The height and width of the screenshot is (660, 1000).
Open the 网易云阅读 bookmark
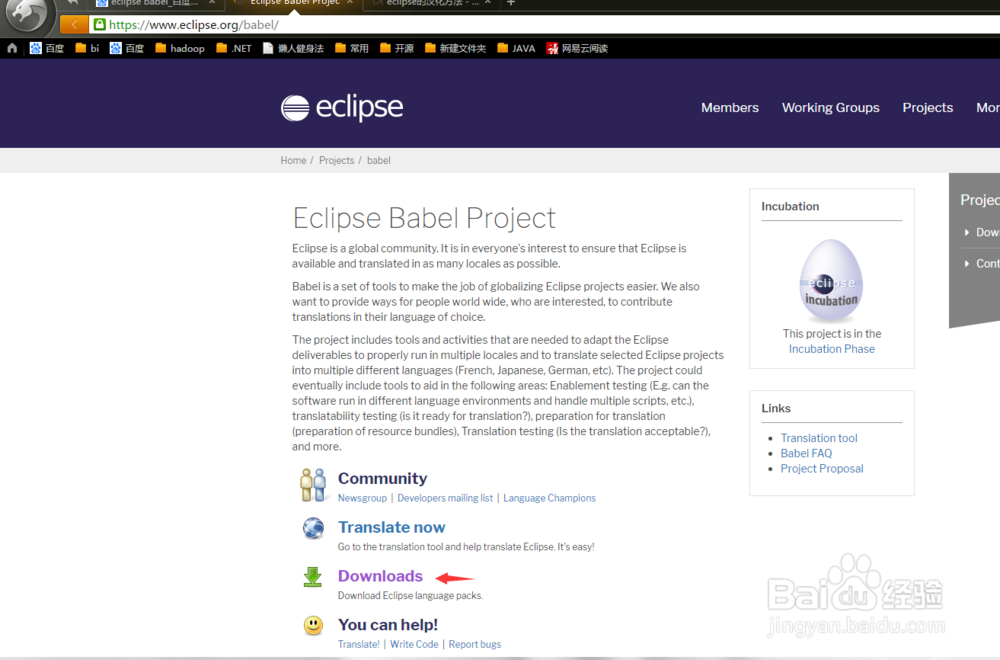pos(577,48)
